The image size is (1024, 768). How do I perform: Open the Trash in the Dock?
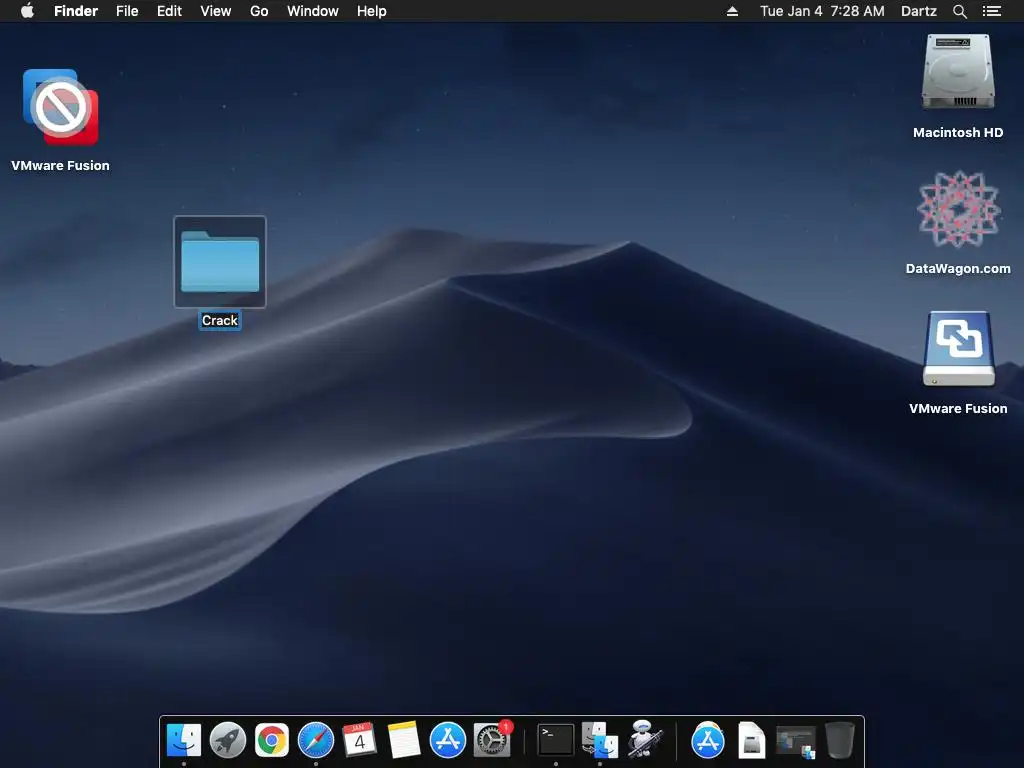[x=840, y=740]
